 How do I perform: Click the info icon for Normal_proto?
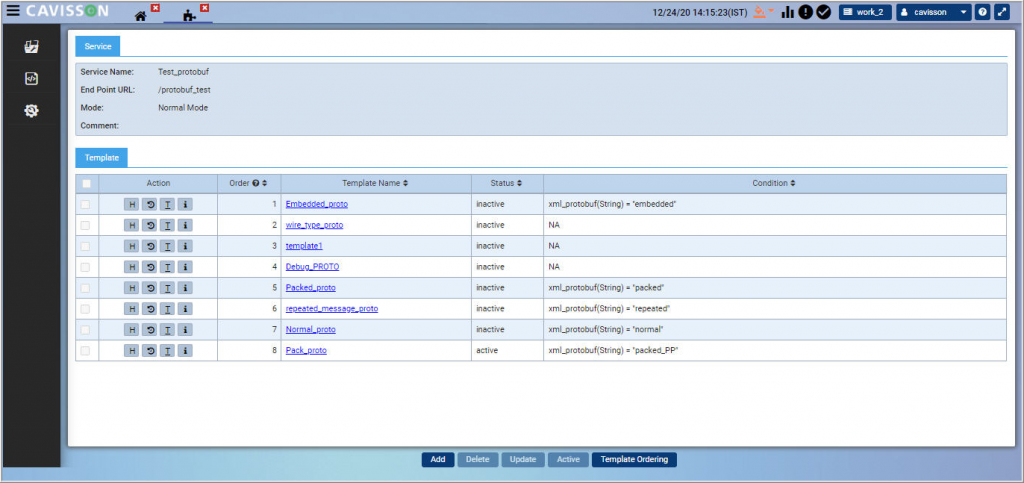185,330
